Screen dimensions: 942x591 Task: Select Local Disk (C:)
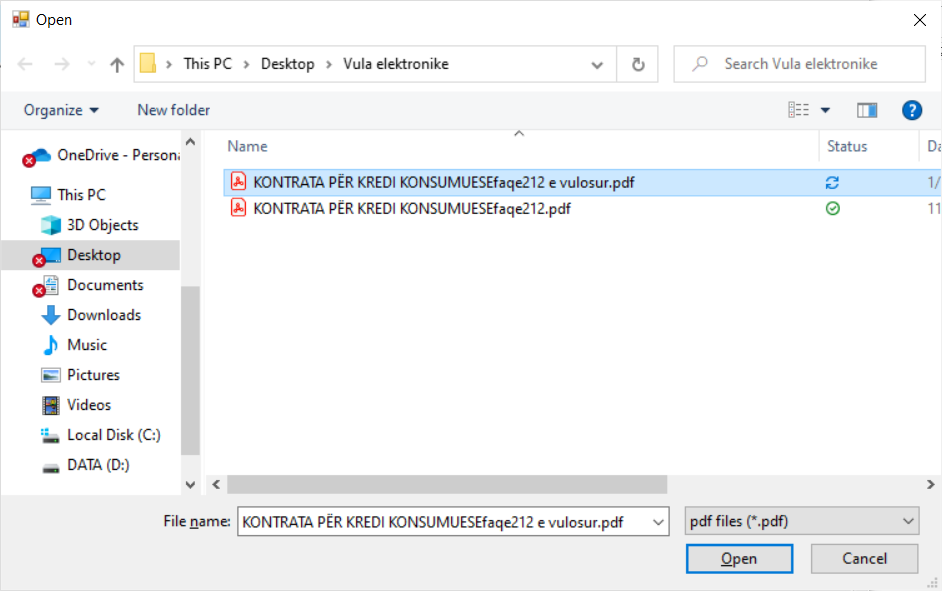coord(101,435)
